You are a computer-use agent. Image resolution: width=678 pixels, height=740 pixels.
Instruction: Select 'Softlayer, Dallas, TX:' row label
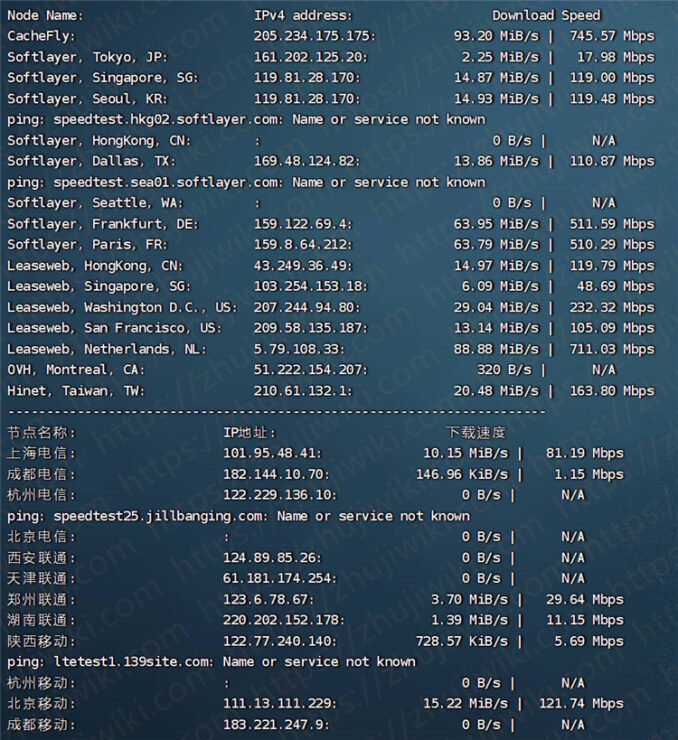pyautogui.click(x=92, y=161)
